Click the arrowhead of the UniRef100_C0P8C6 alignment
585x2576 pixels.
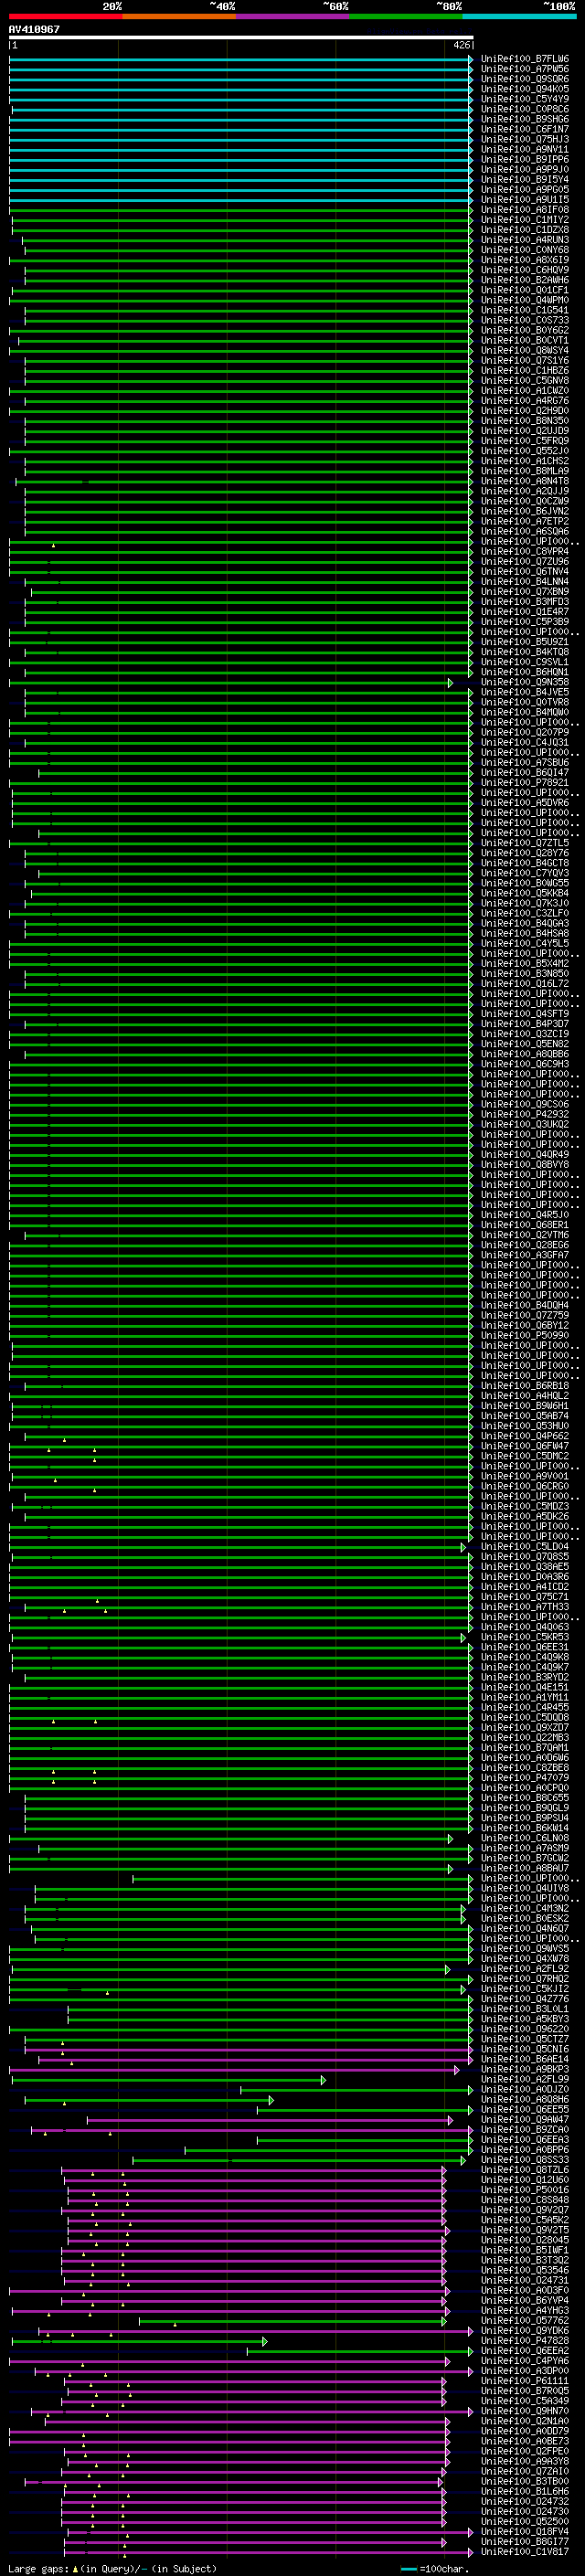pos(471,109)
